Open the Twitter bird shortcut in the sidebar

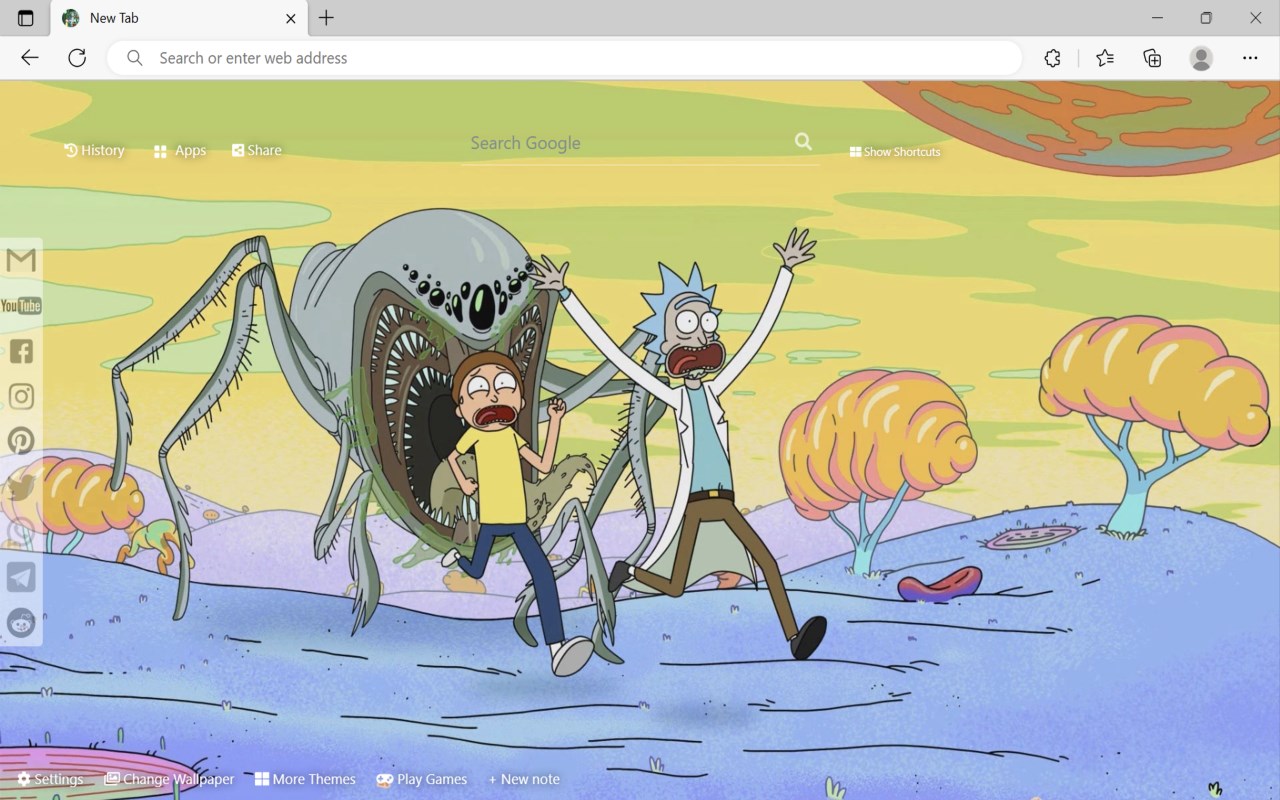tap(21, 487)
